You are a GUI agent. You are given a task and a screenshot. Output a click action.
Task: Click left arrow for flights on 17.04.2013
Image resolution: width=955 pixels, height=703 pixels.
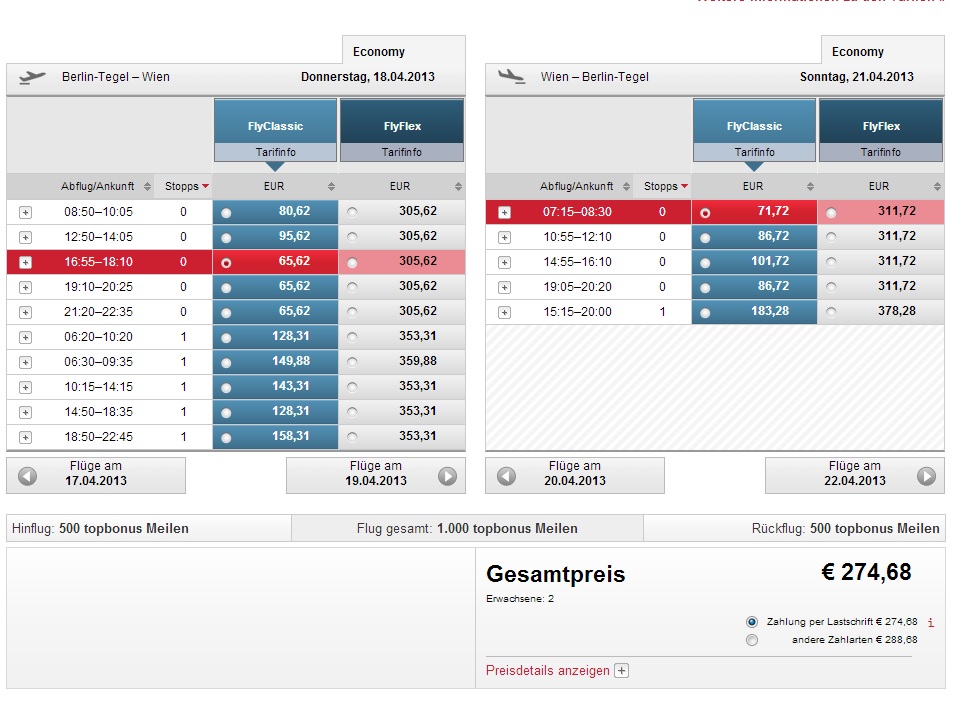[x=28, y=476]
